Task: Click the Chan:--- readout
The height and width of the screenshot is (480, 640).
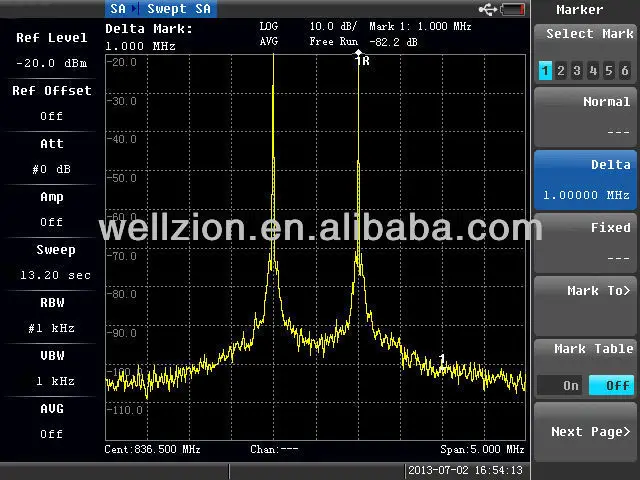Action: coord(274,449)
